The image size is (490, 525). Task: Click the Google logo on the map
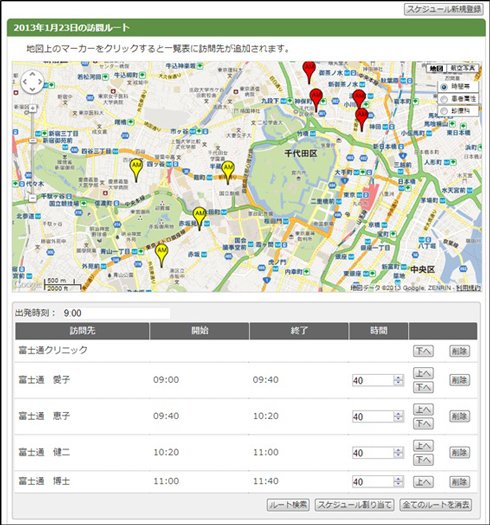(27, 284)
